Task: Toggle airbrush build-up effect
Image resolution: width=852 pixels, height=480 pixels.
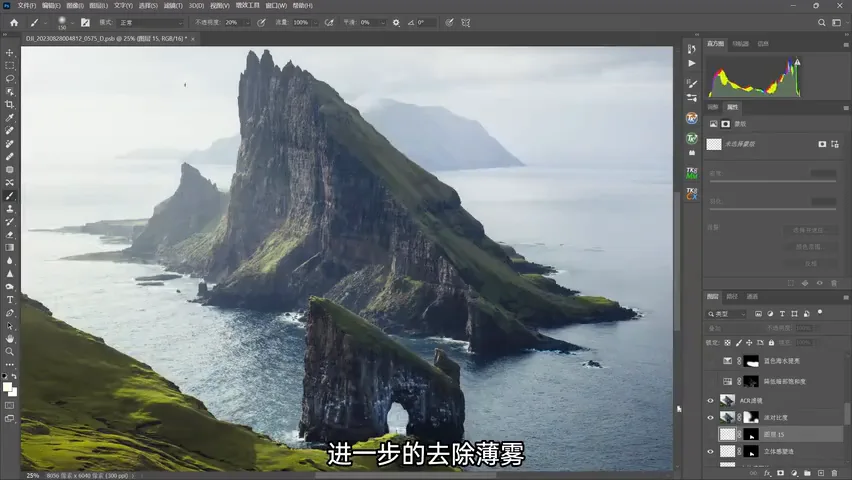Action: tap(329, 23)
